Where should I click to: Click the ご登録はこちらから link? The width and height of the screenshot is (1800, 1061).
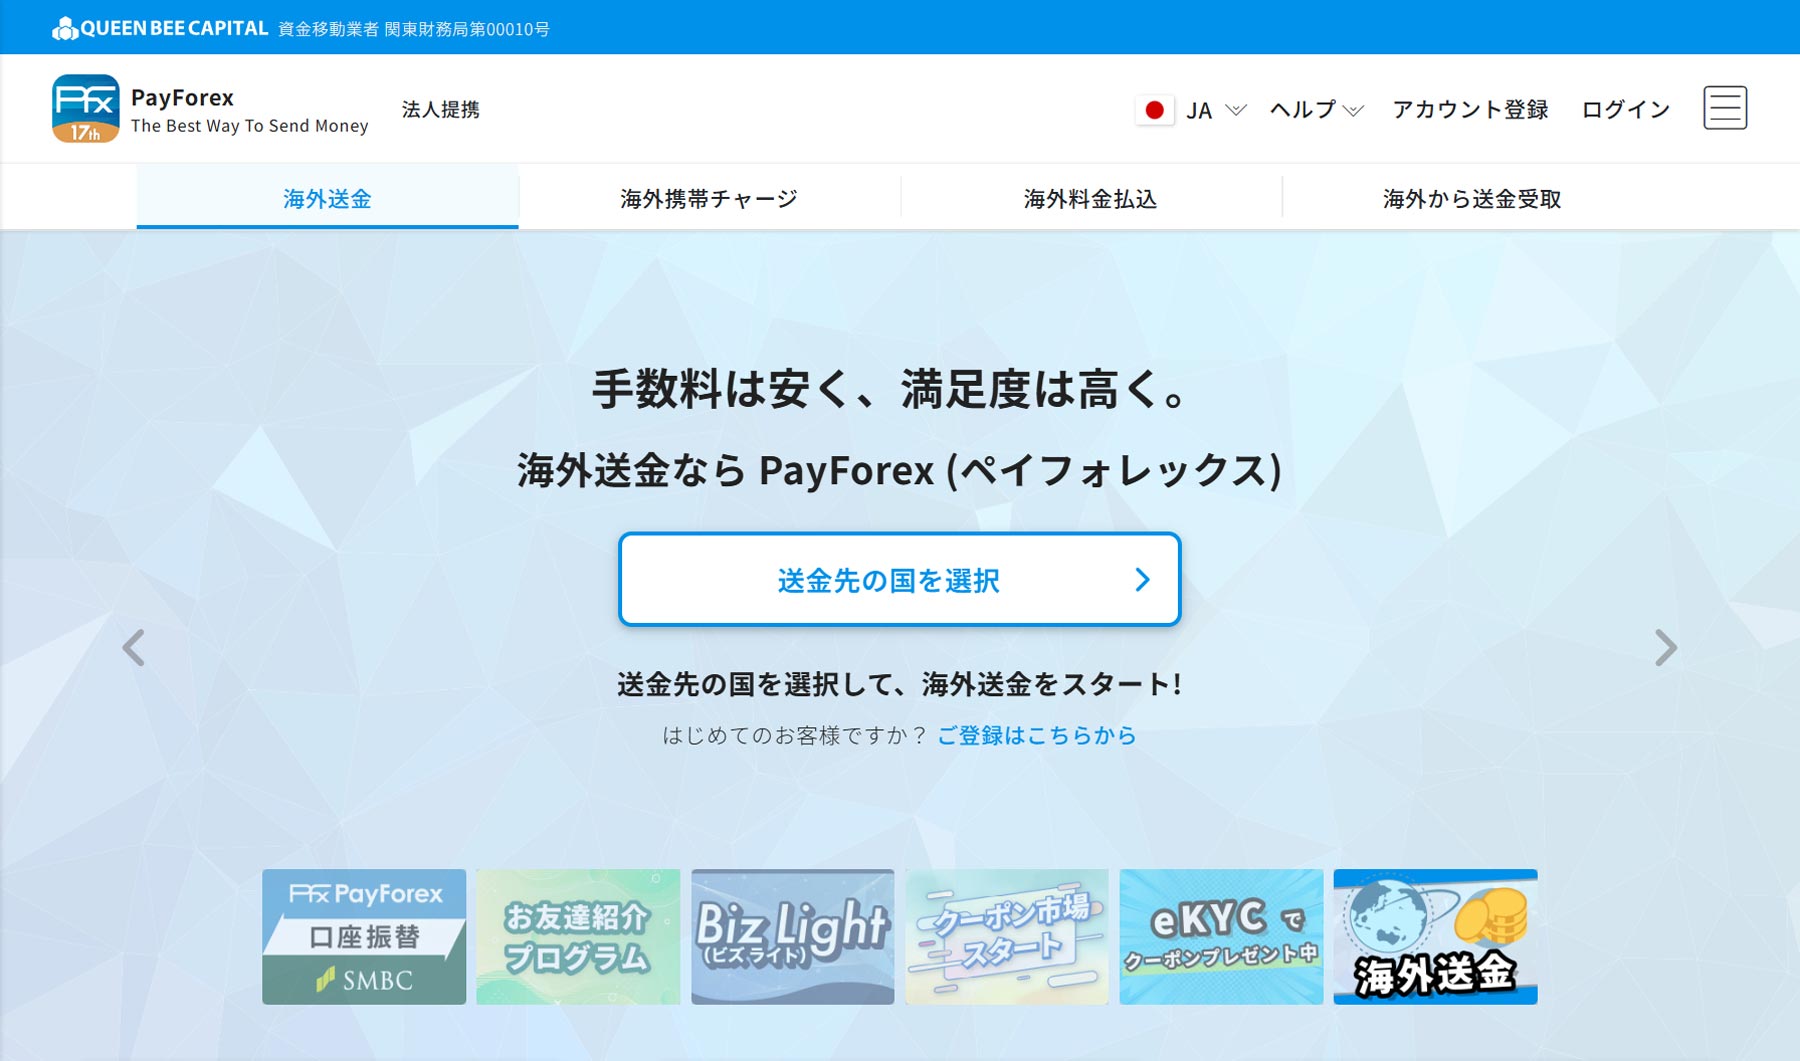[x=1037, y=735]
